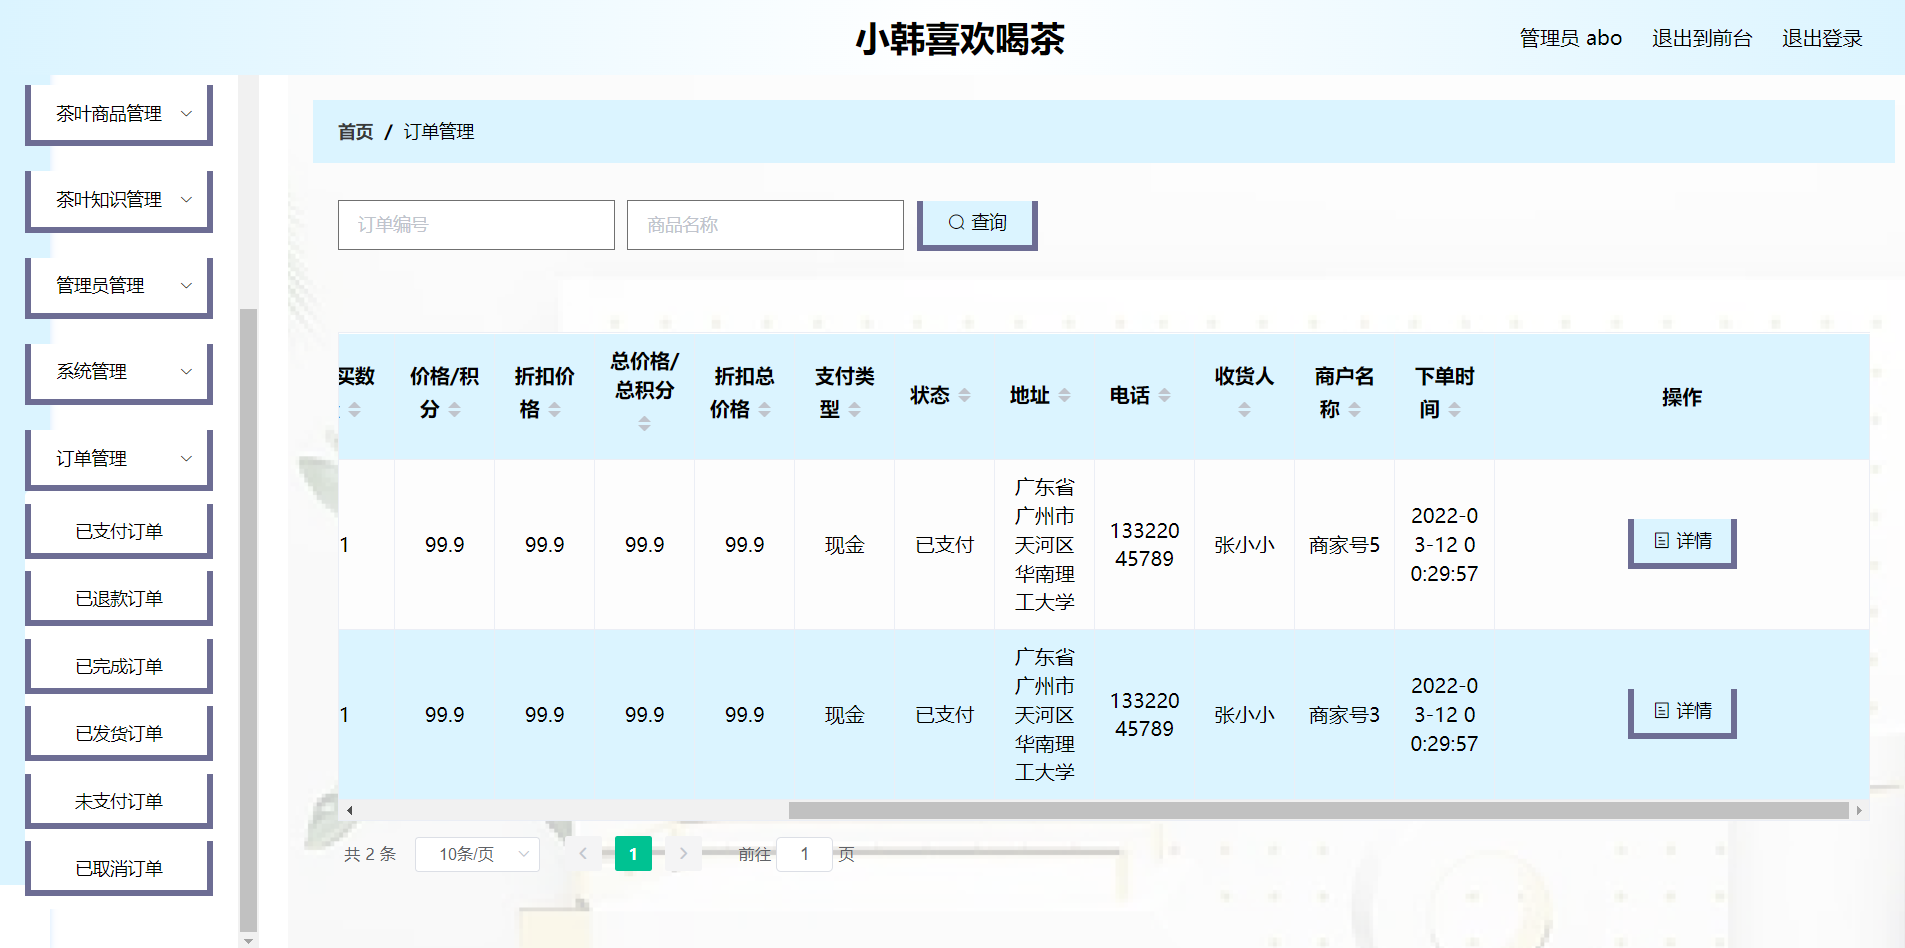
Task: Open 已发货订单 submenu item
Action: coord(119,733)
